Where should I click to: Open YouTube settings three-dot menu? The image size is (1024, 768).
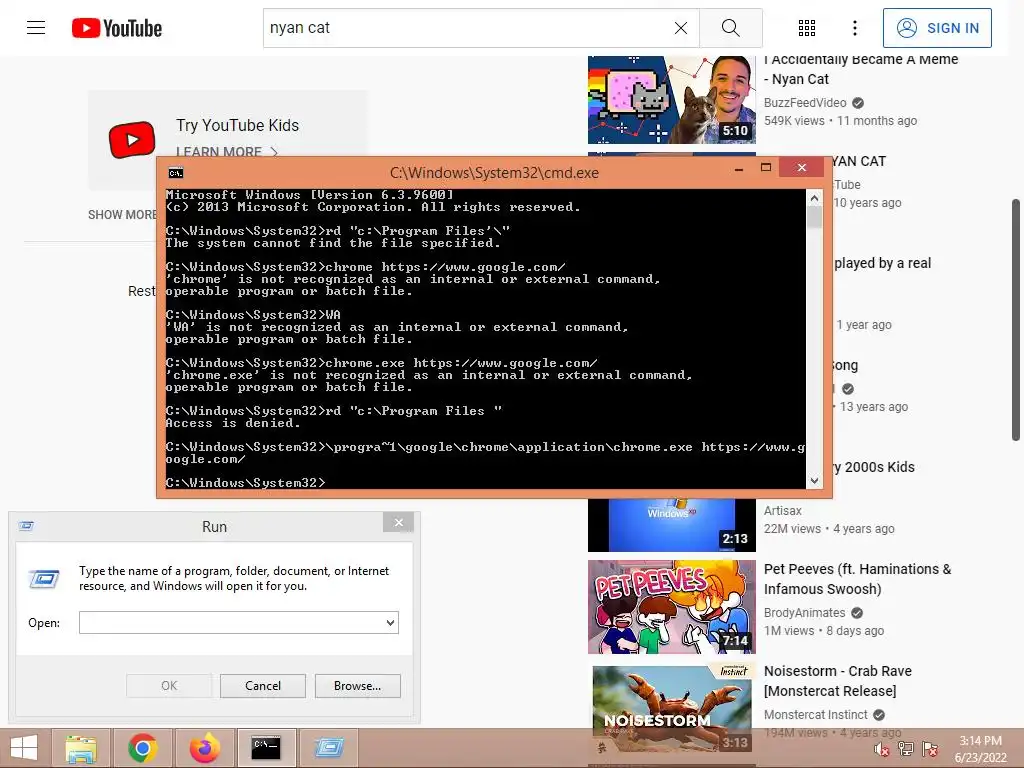tap(855, 28)
